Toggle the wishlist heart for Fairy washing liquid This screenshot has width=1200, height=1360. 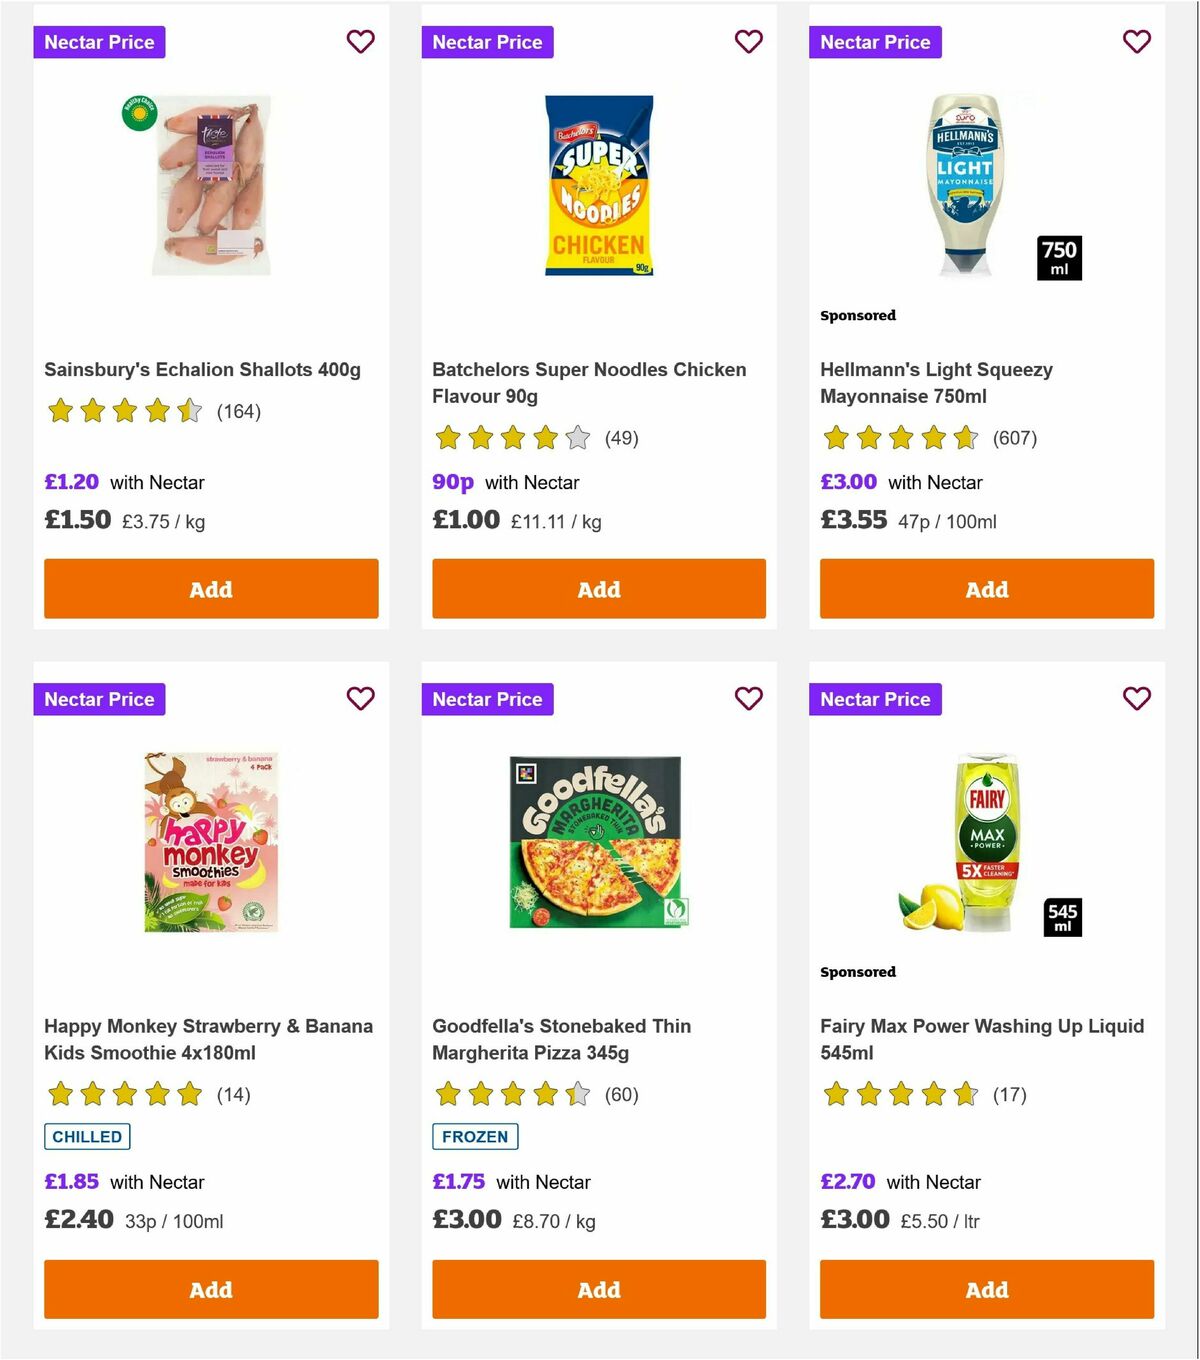pyautogui.click(x=1136, y=699)
